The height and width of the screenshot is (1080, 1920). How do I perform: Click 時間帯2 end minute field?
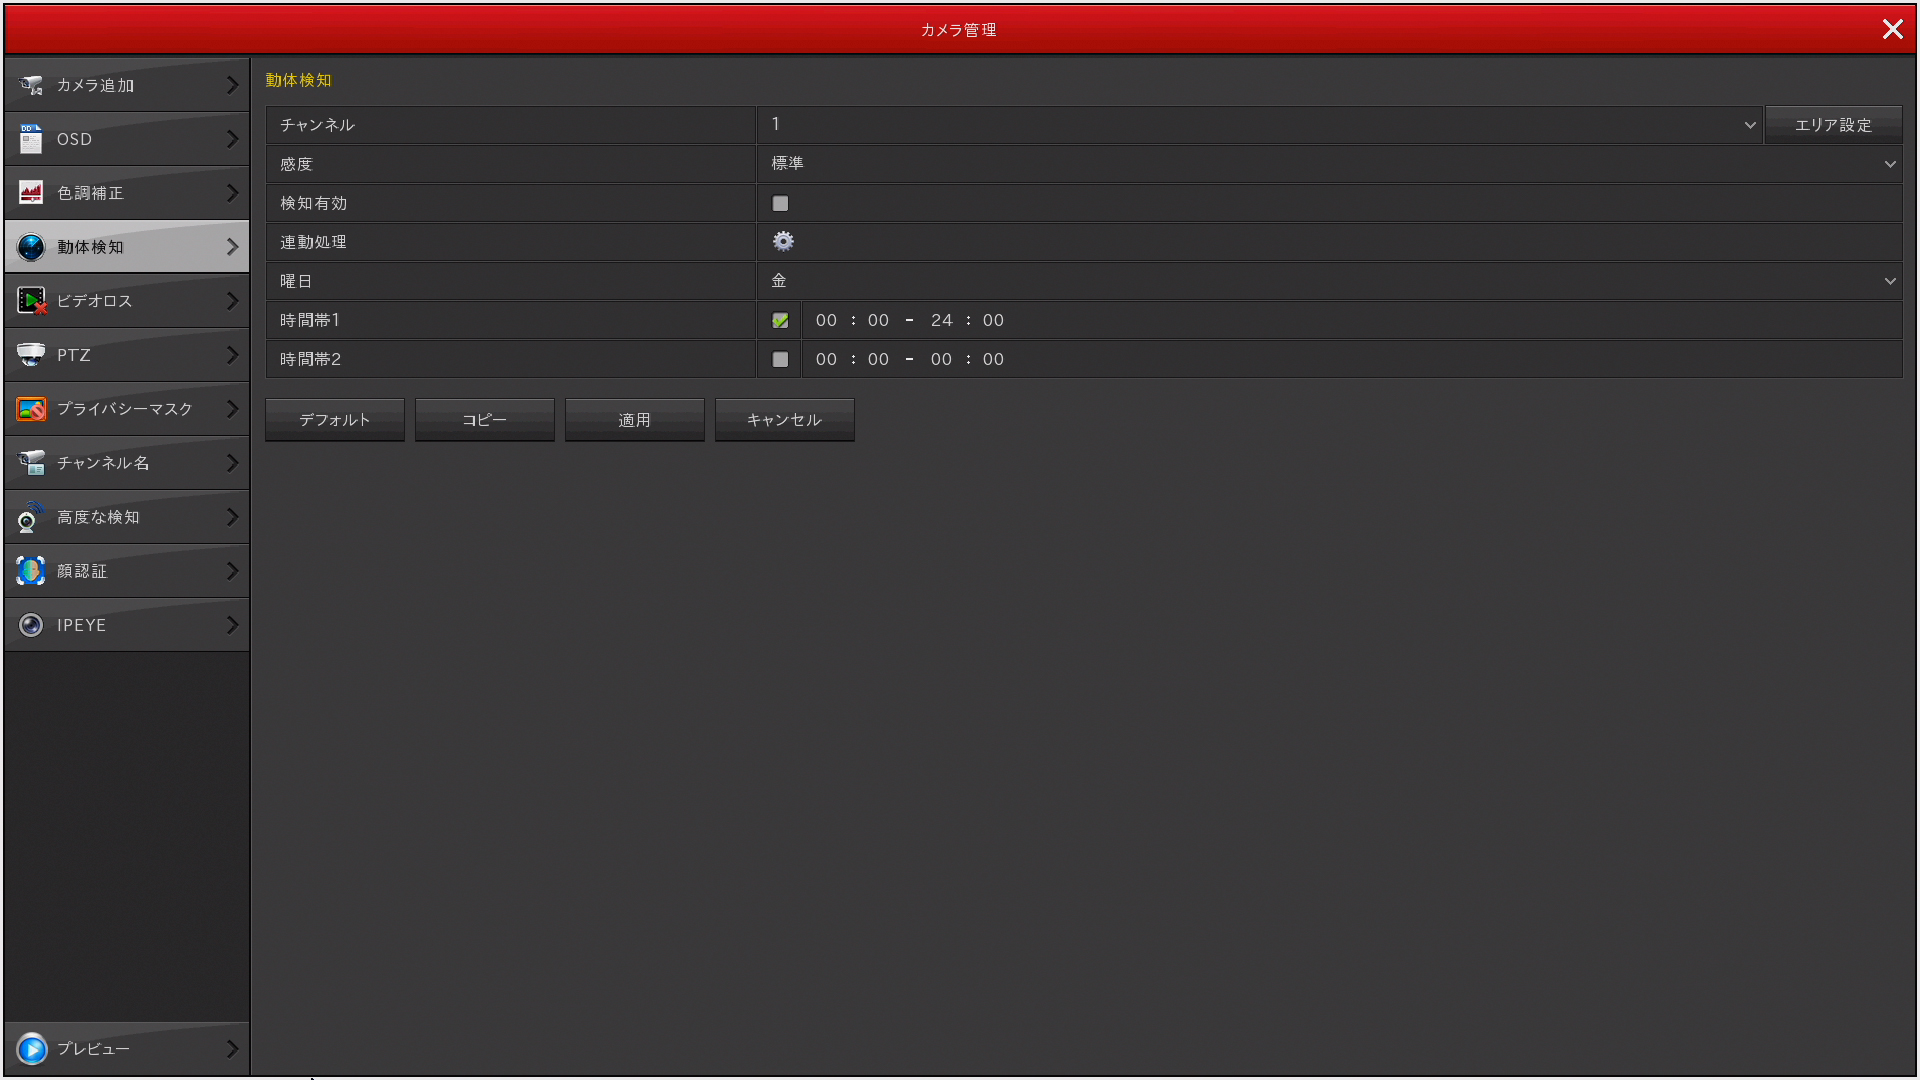pos(993,359)
